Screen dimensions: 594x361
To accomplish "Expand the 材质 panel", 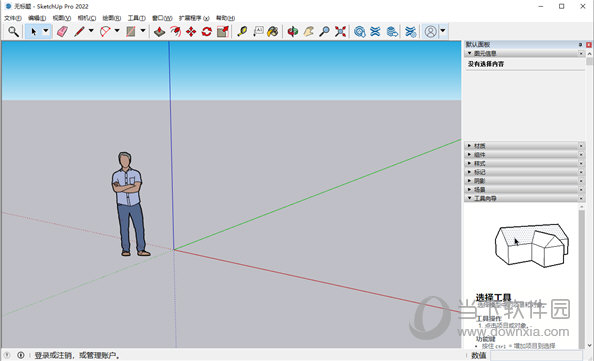I will coord(470,146).
